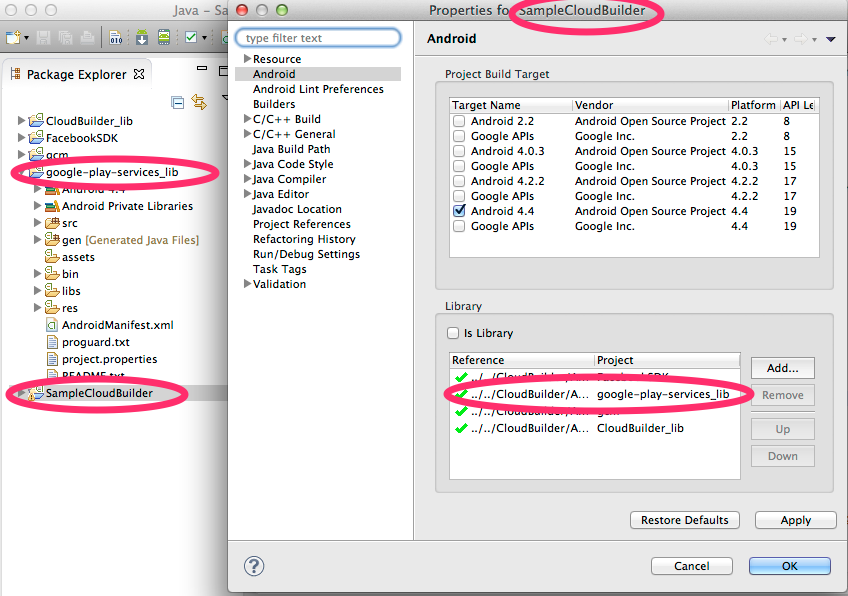This screenshot has width=848, height=596.
Task: Click the Print icon in Eclipse toolbar
Action: [87, 37]
